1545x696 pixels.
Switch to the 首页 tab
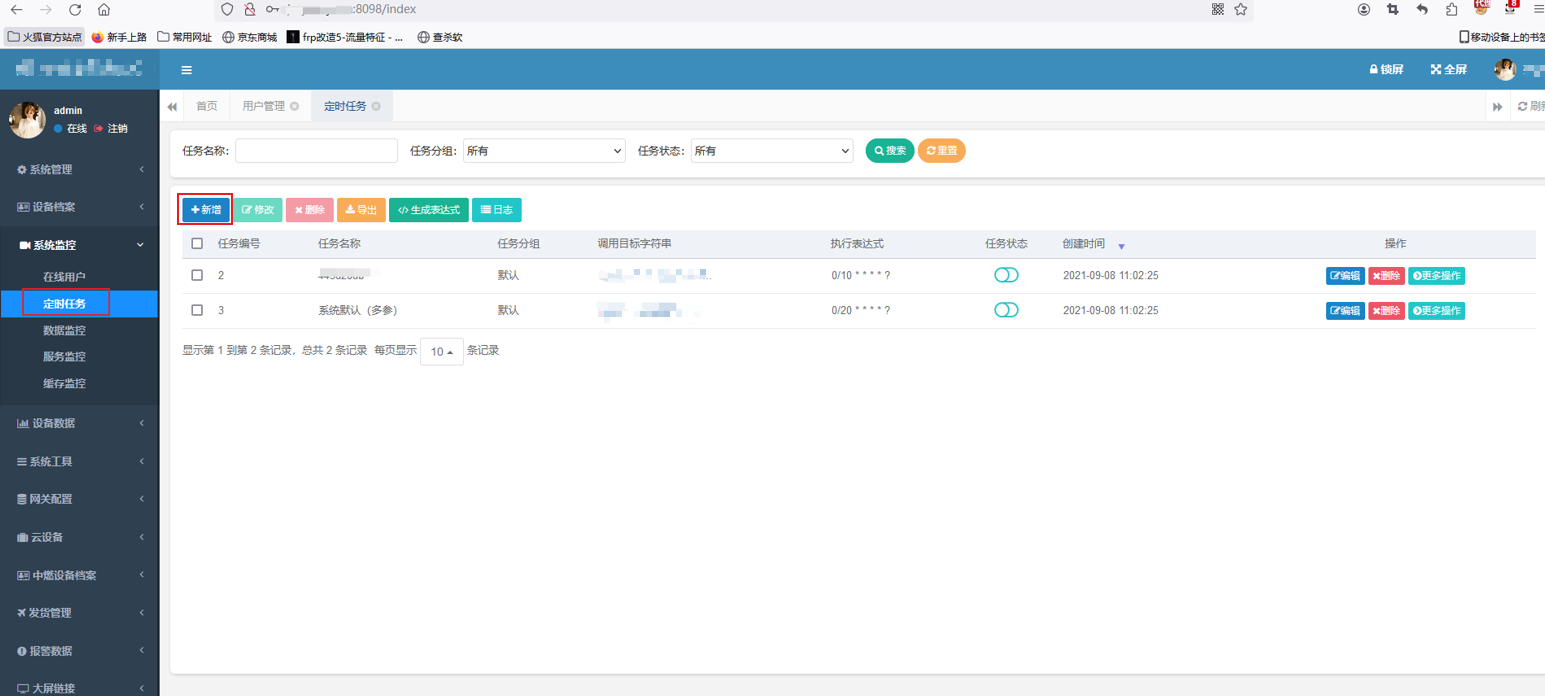point(206,106)
